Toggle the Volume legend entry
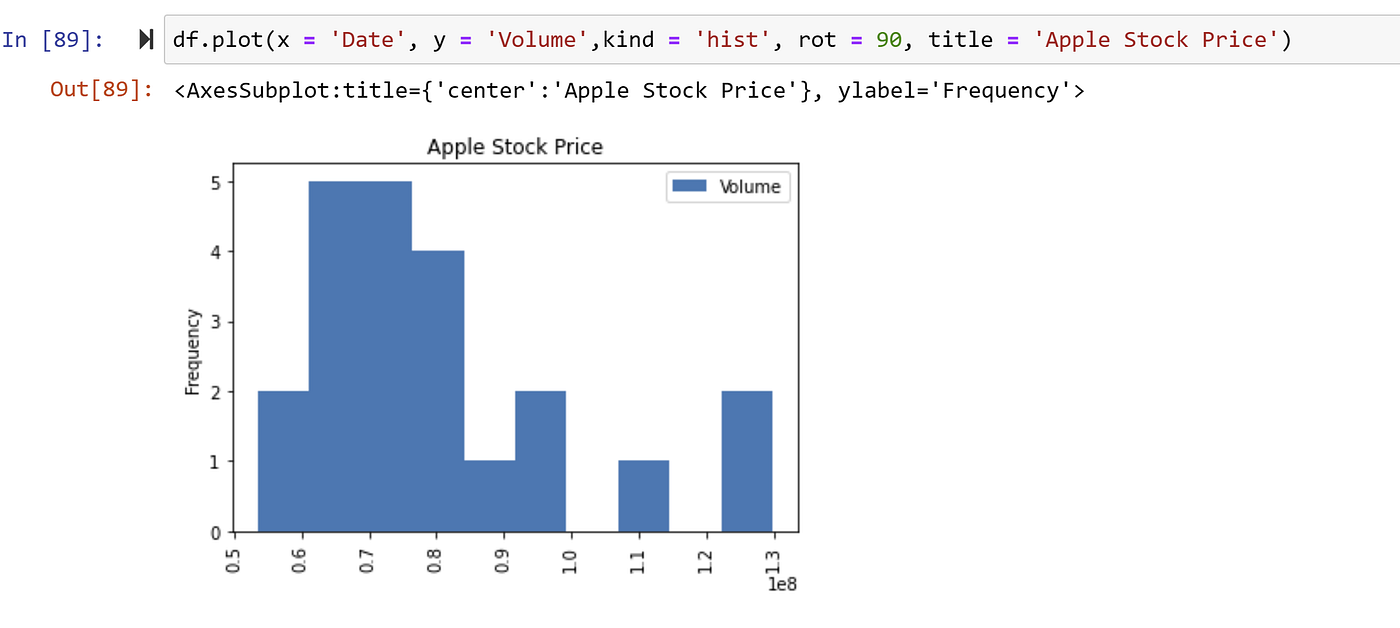1400x628 pixels. tap(752, 187)
